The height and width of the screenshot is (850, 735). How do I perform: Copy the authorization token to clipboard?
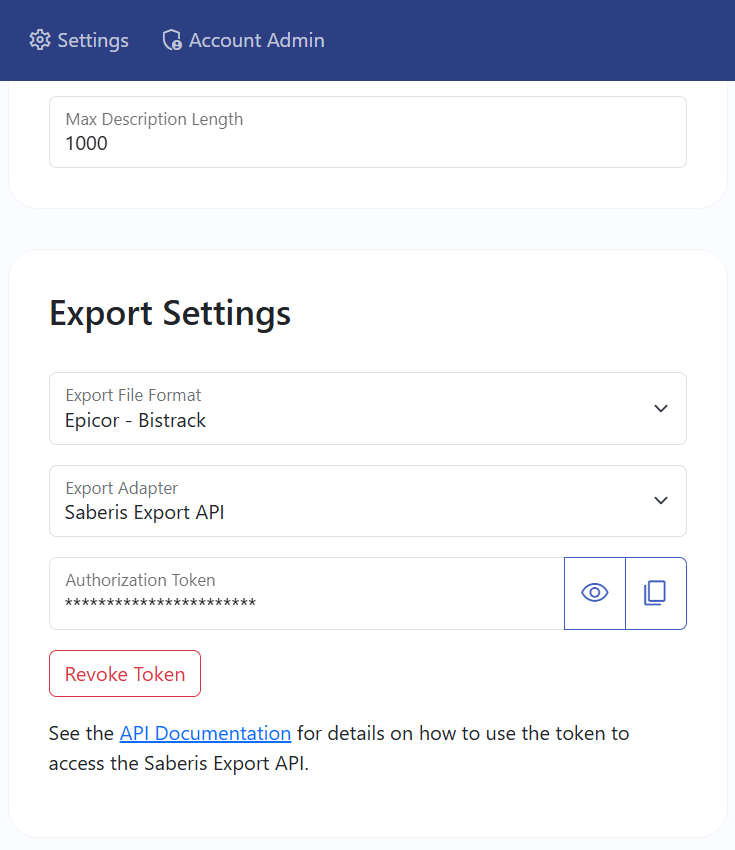coord(655,593)
